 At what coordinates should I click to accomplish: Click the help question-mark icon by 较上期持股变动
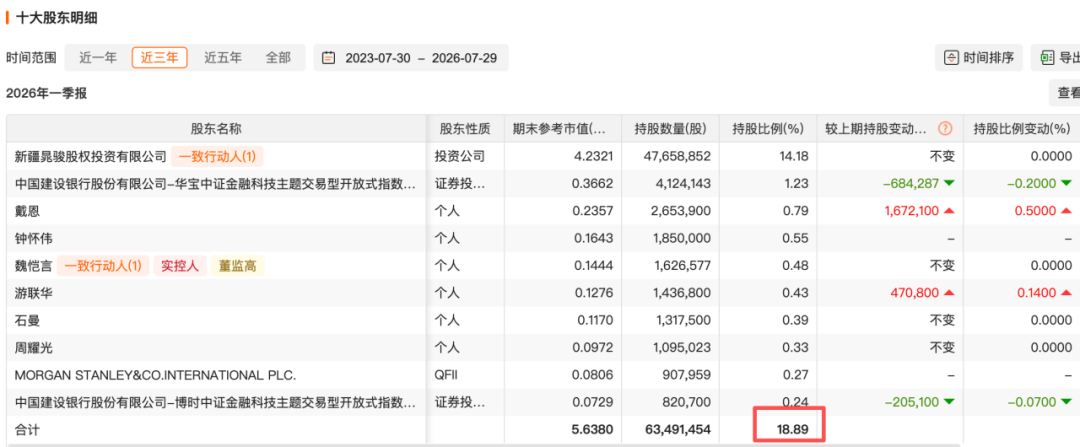[945, 128]
